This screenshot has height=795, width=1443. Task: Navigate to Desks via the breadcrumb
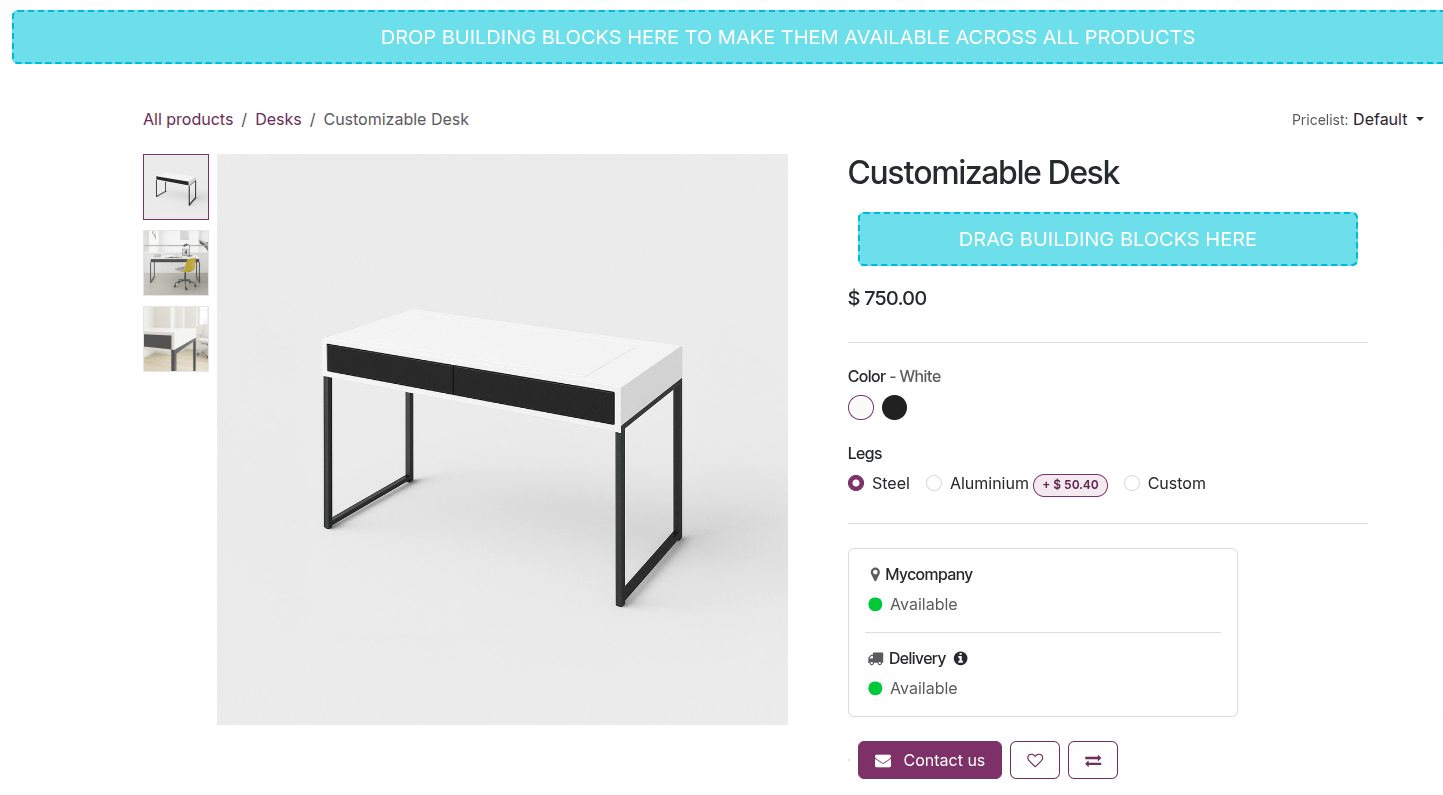278,119
